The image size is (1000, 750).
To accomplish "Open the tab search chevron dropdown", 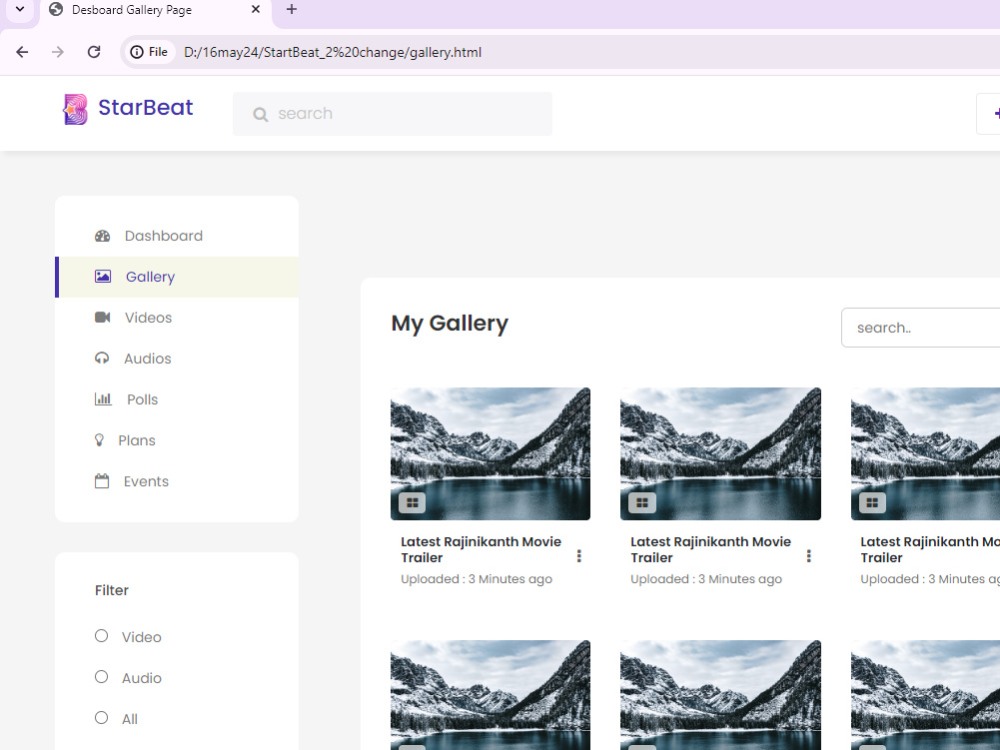I will [20, 10].
